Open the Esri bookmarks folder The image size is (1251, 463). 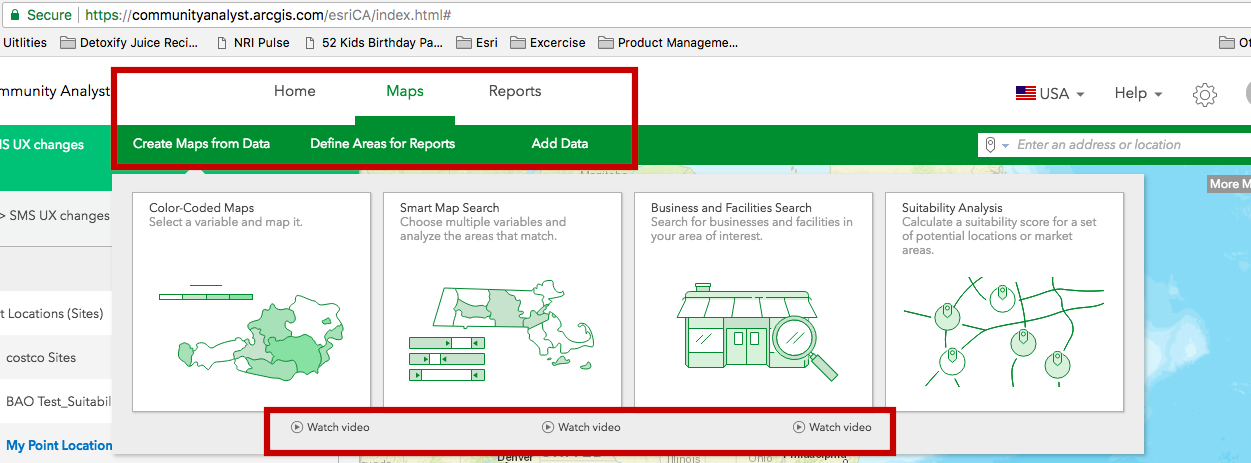click(478, 43)
